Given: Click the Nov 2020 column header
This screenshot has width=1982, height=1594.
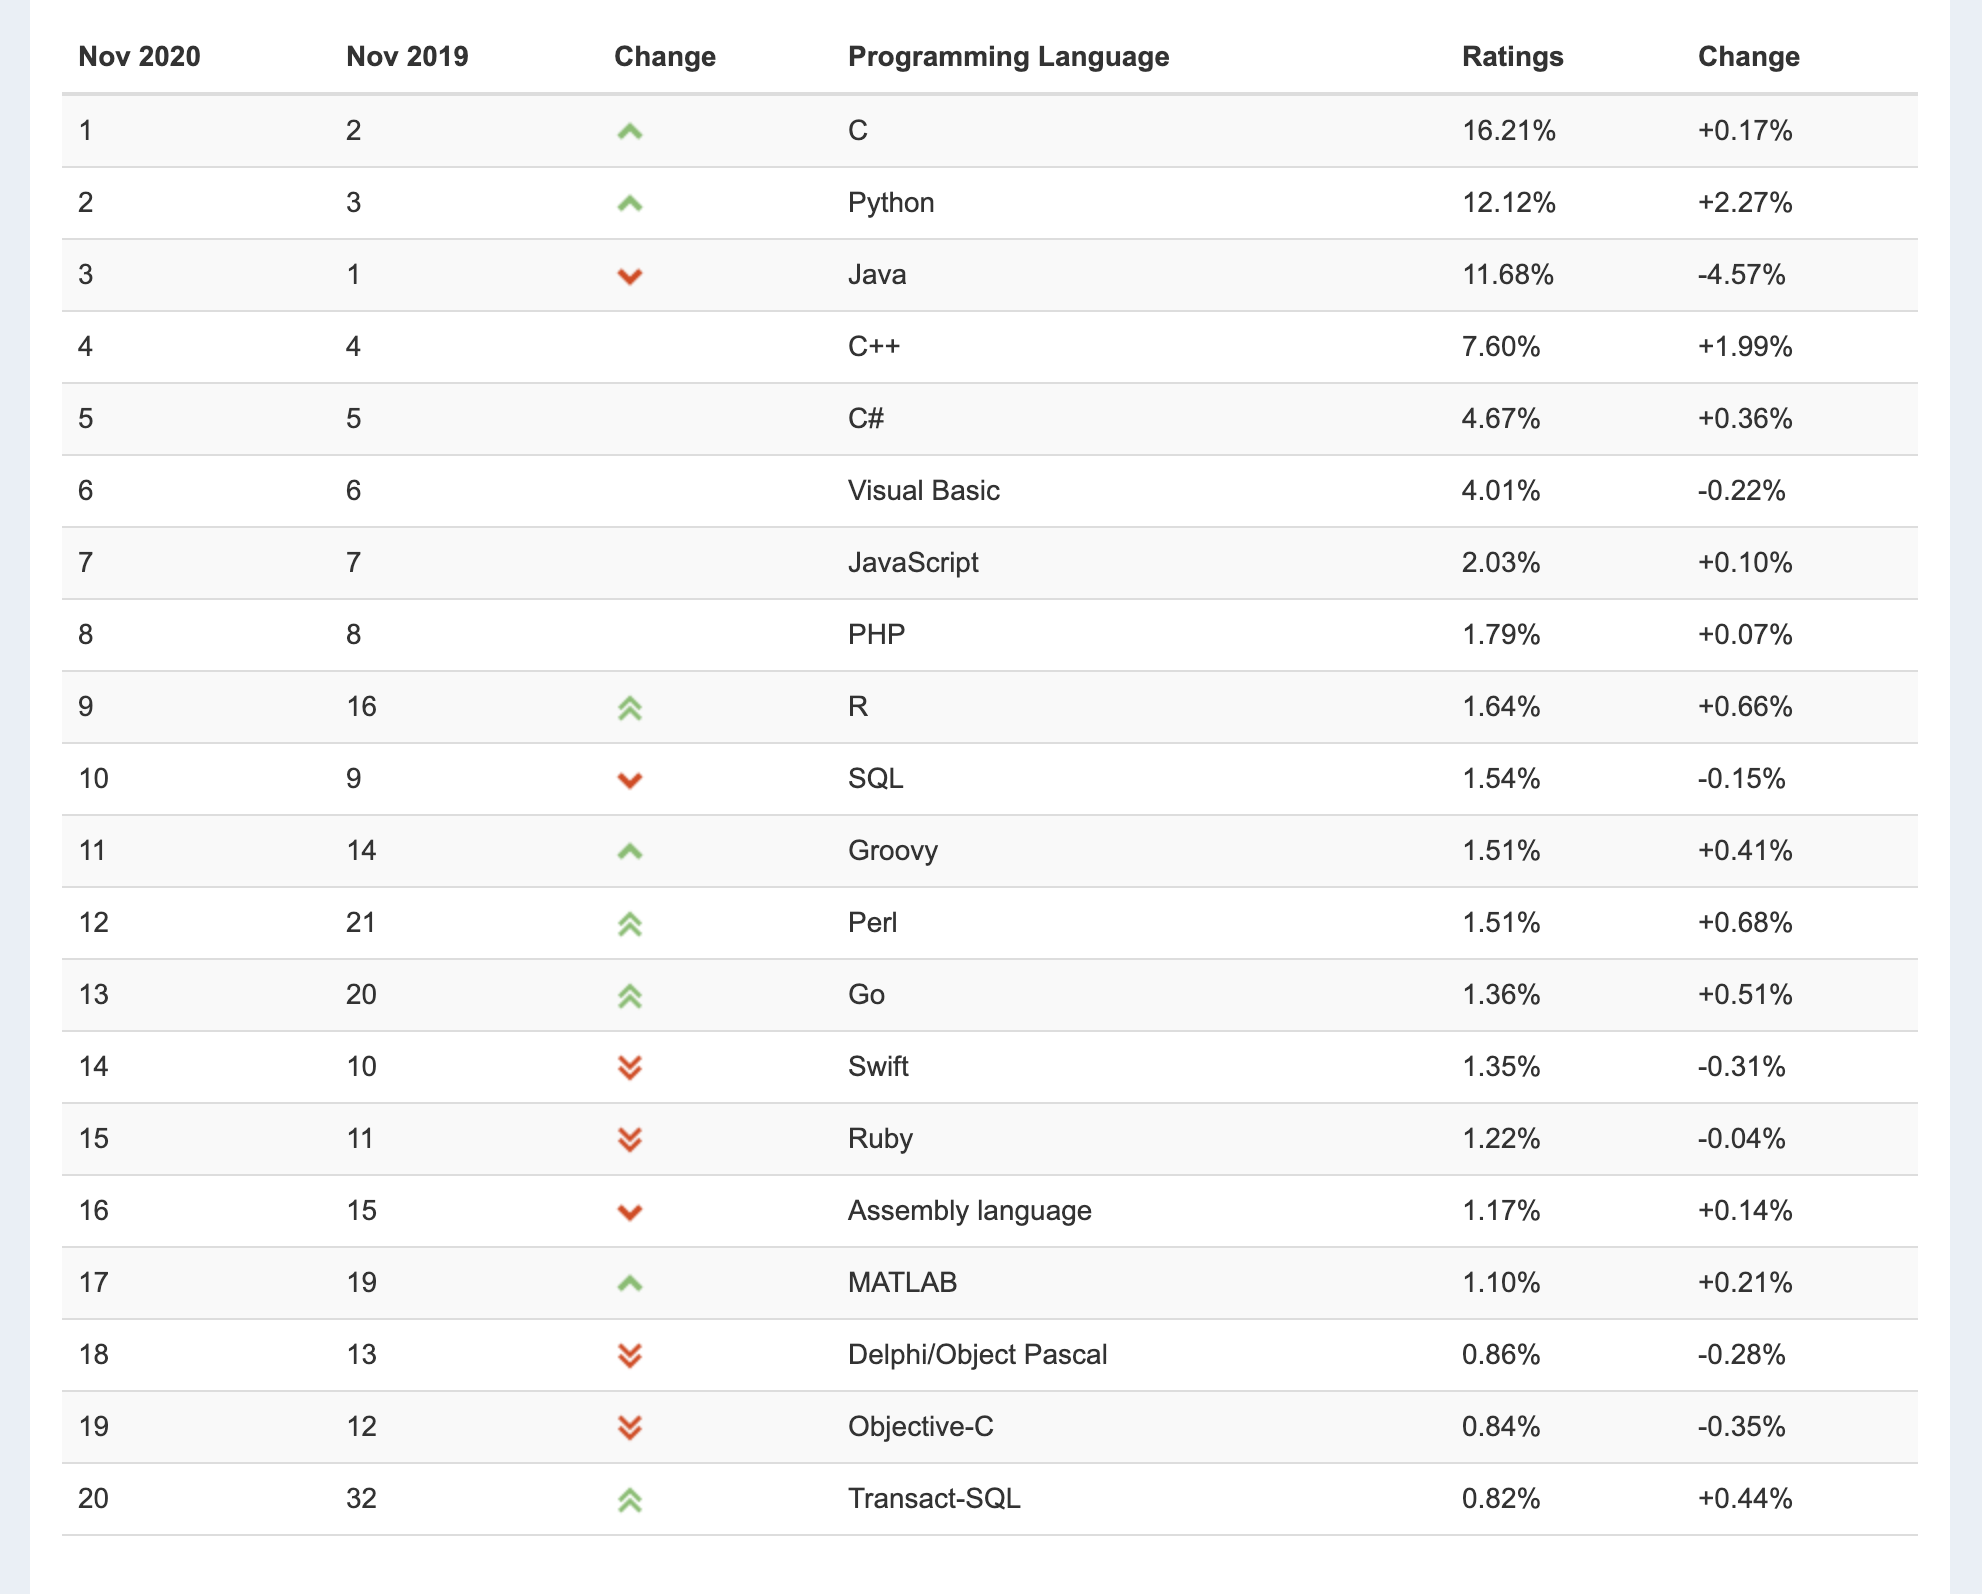Looking at the screenshot, I should click(139, 56).
